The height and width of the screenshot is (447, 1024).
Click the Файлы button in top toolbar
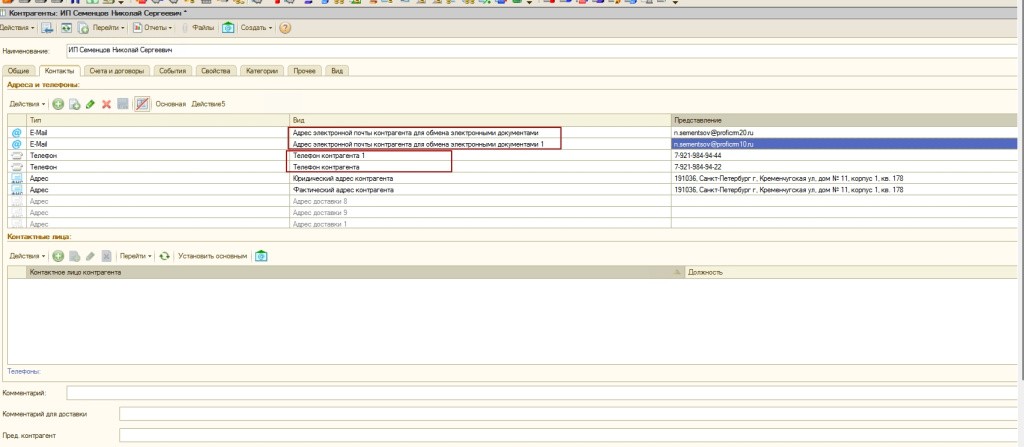[x=202, y=28]
